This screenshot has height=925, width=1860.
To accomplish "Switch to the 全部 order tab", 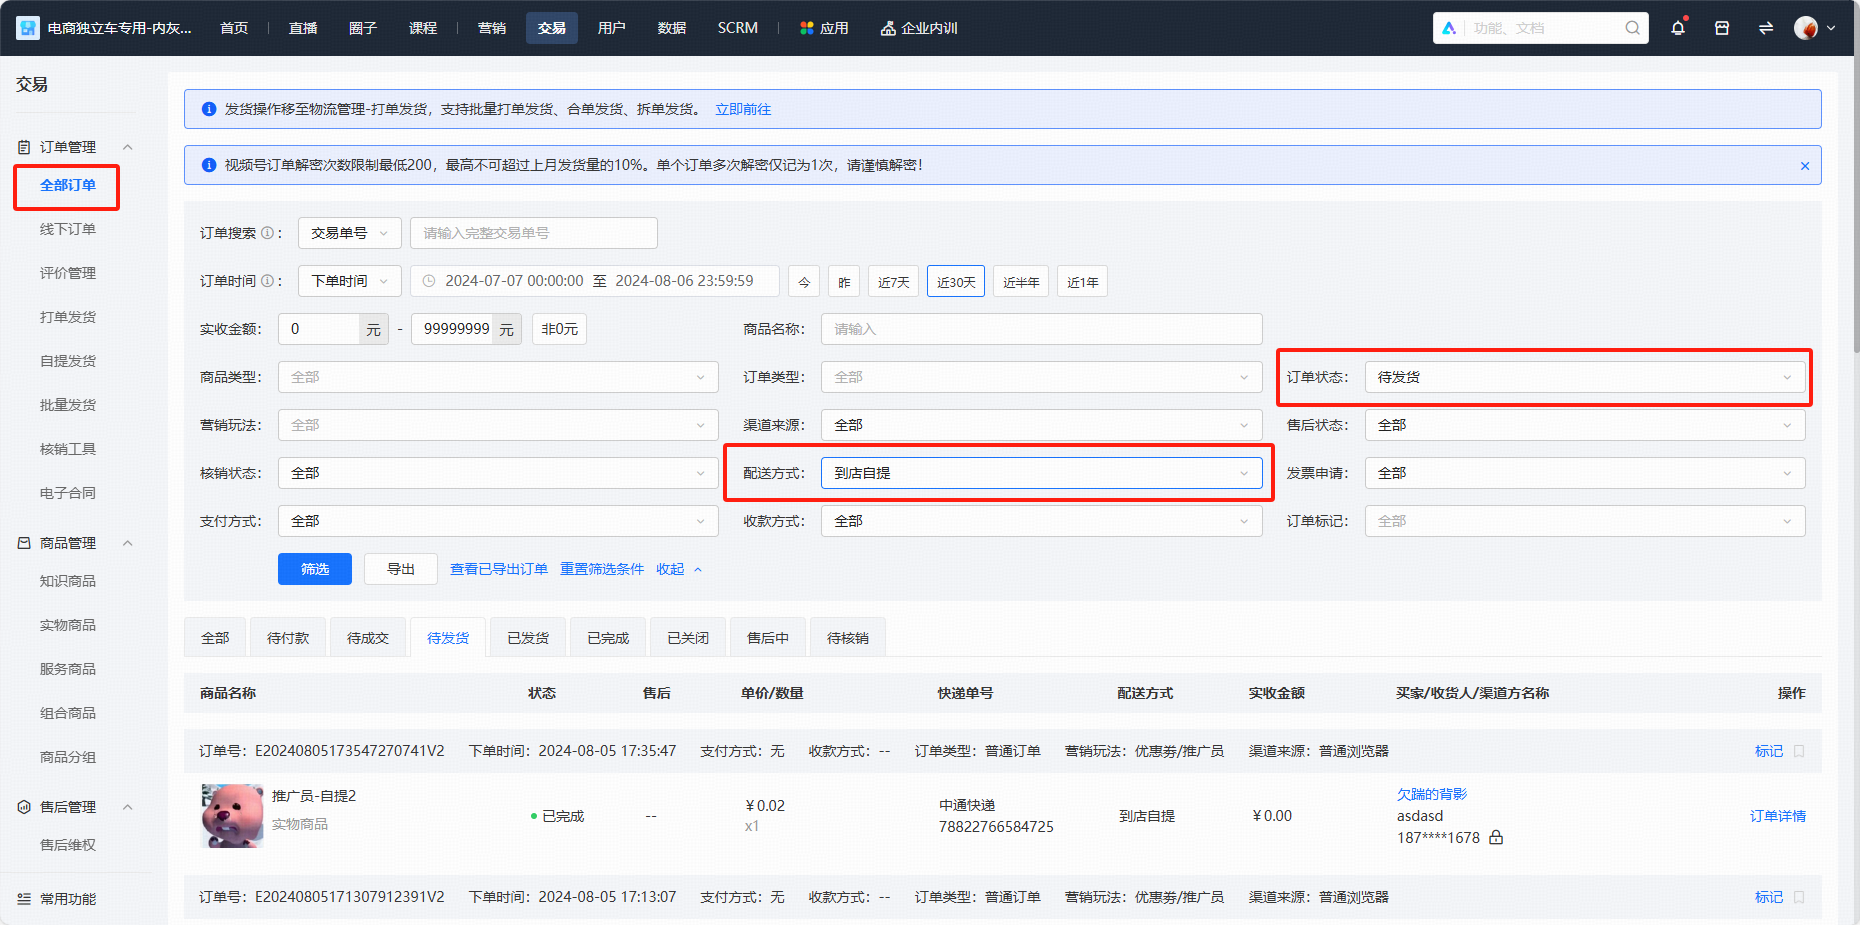I will [x=215, y=638].
